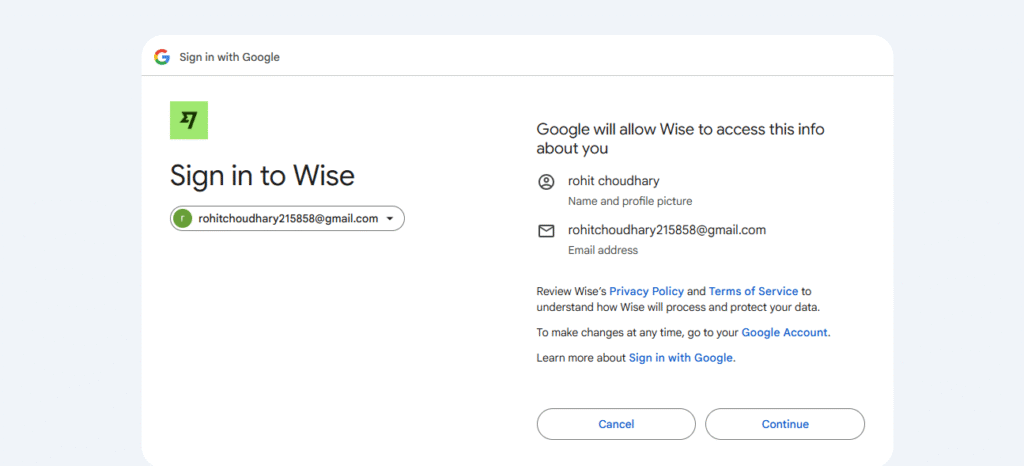Click the Google G logo
1024x466 pixels.
point(162,57)
